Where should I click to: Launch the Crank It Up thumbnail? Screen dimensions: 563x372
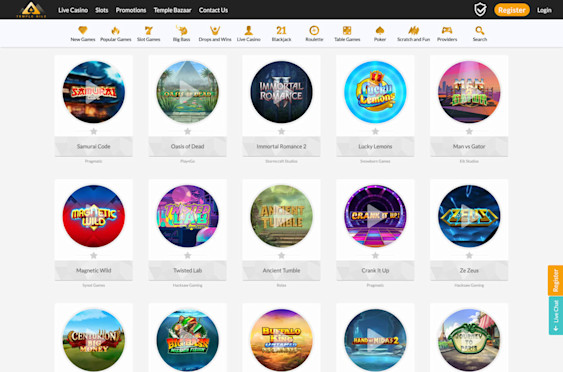[x=375, y=216]
